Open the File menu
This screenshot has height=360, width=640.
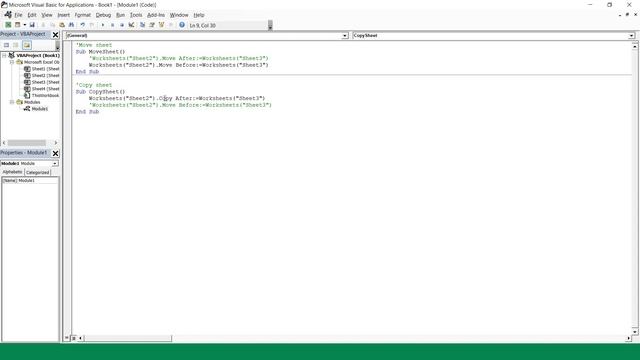pos(18,15)
